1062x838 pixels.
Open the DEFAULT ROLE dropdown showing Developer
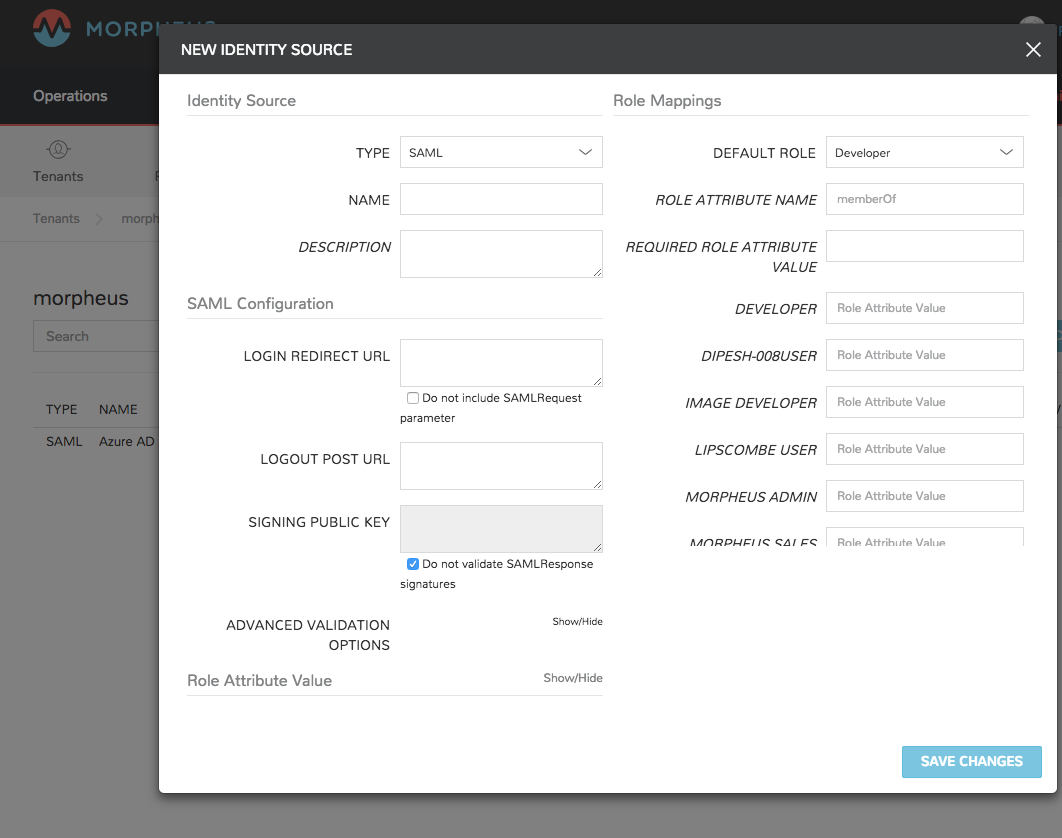tap(925, 152)
